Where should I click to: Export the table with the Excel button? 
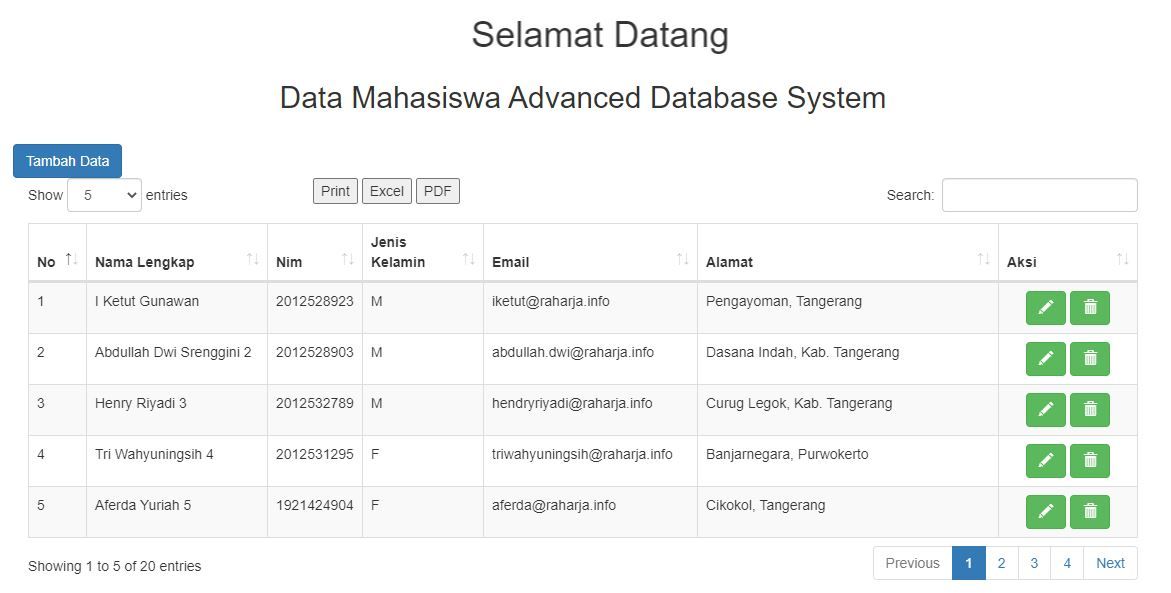[387, 191]
